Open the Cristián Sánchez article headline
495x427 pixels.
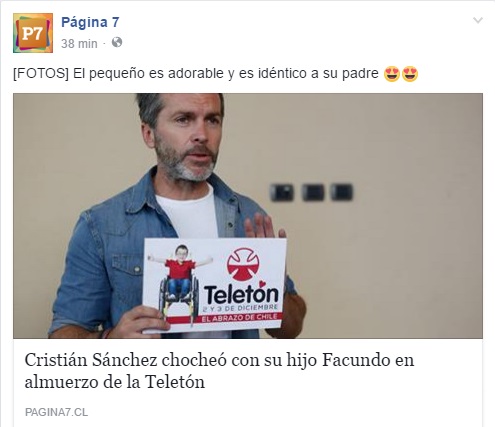219,371
